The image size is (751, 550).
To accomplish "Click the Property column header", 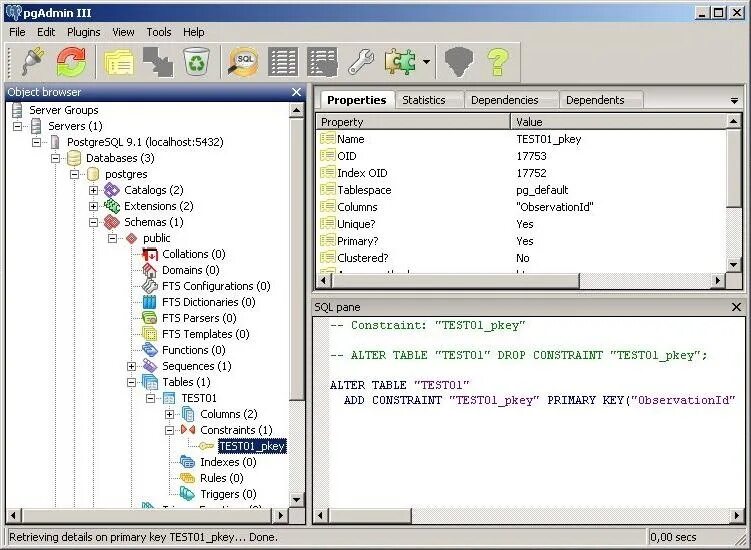I will point(413,122).
